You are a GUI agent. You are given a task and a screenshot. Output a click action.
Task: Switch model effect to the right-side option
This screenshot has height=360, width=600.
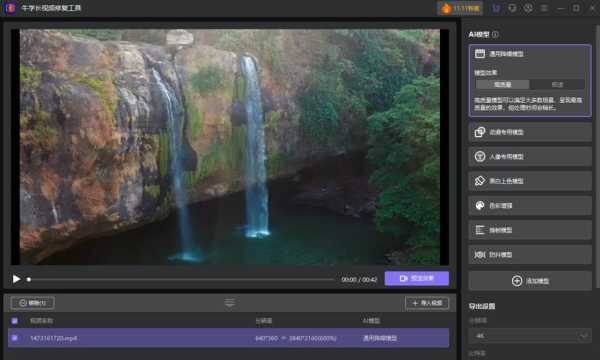(x=557, y=85)
